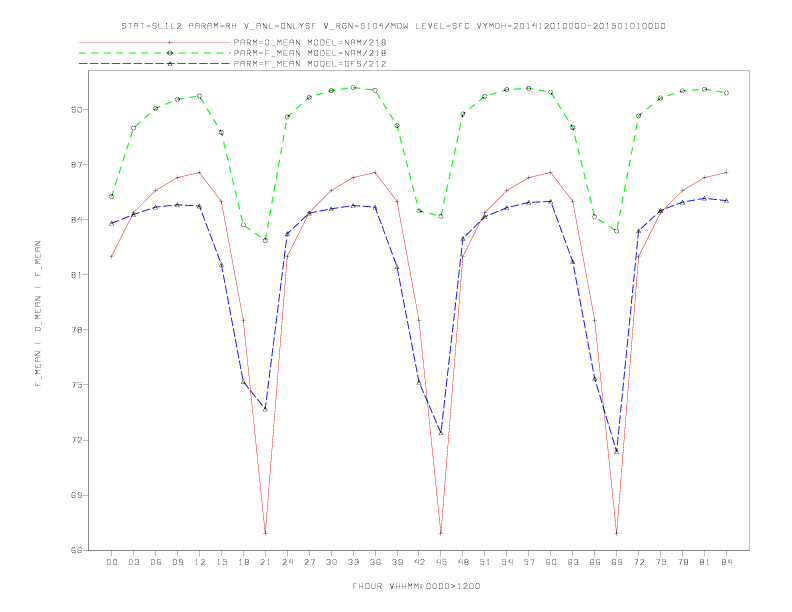
Task: Click the x-axis tick label 60
Action: (551, 562)
